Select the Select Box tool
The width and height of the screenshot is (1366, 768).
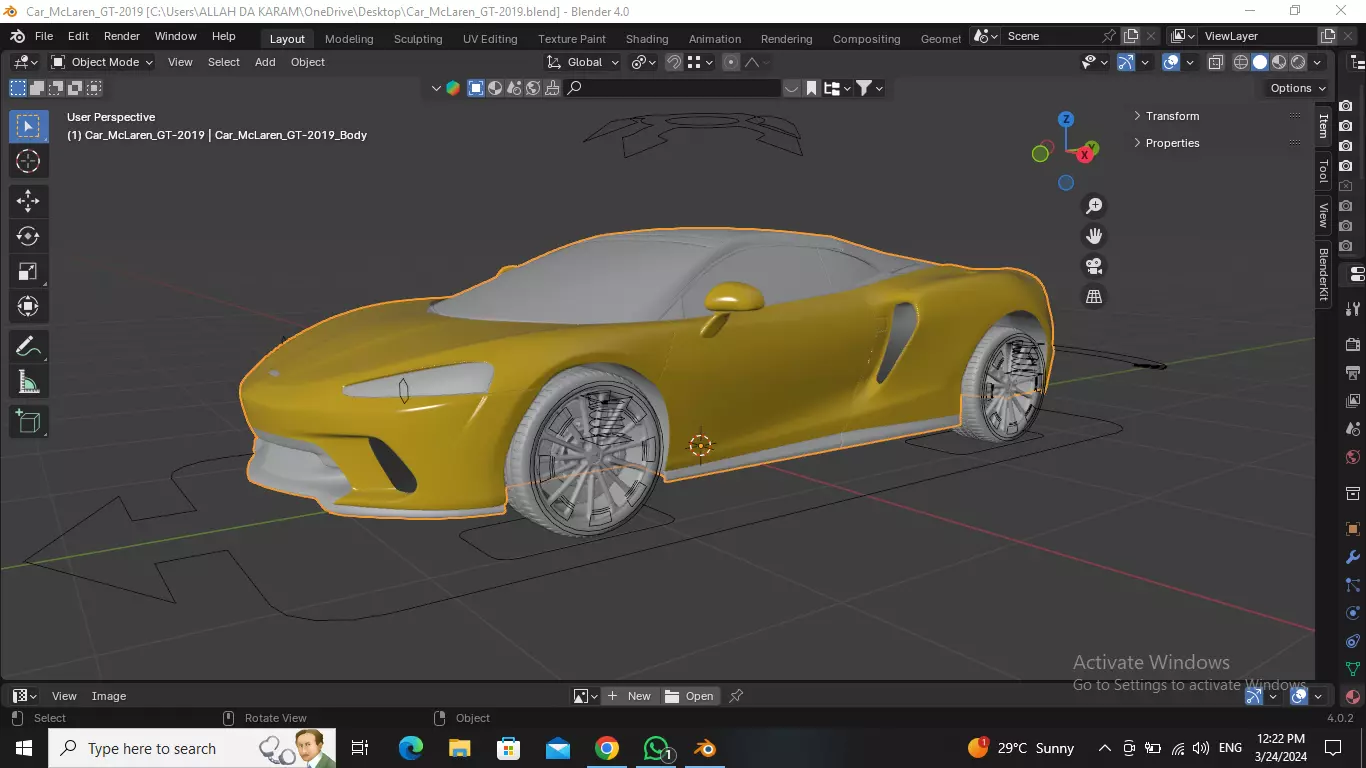point(28,127)
